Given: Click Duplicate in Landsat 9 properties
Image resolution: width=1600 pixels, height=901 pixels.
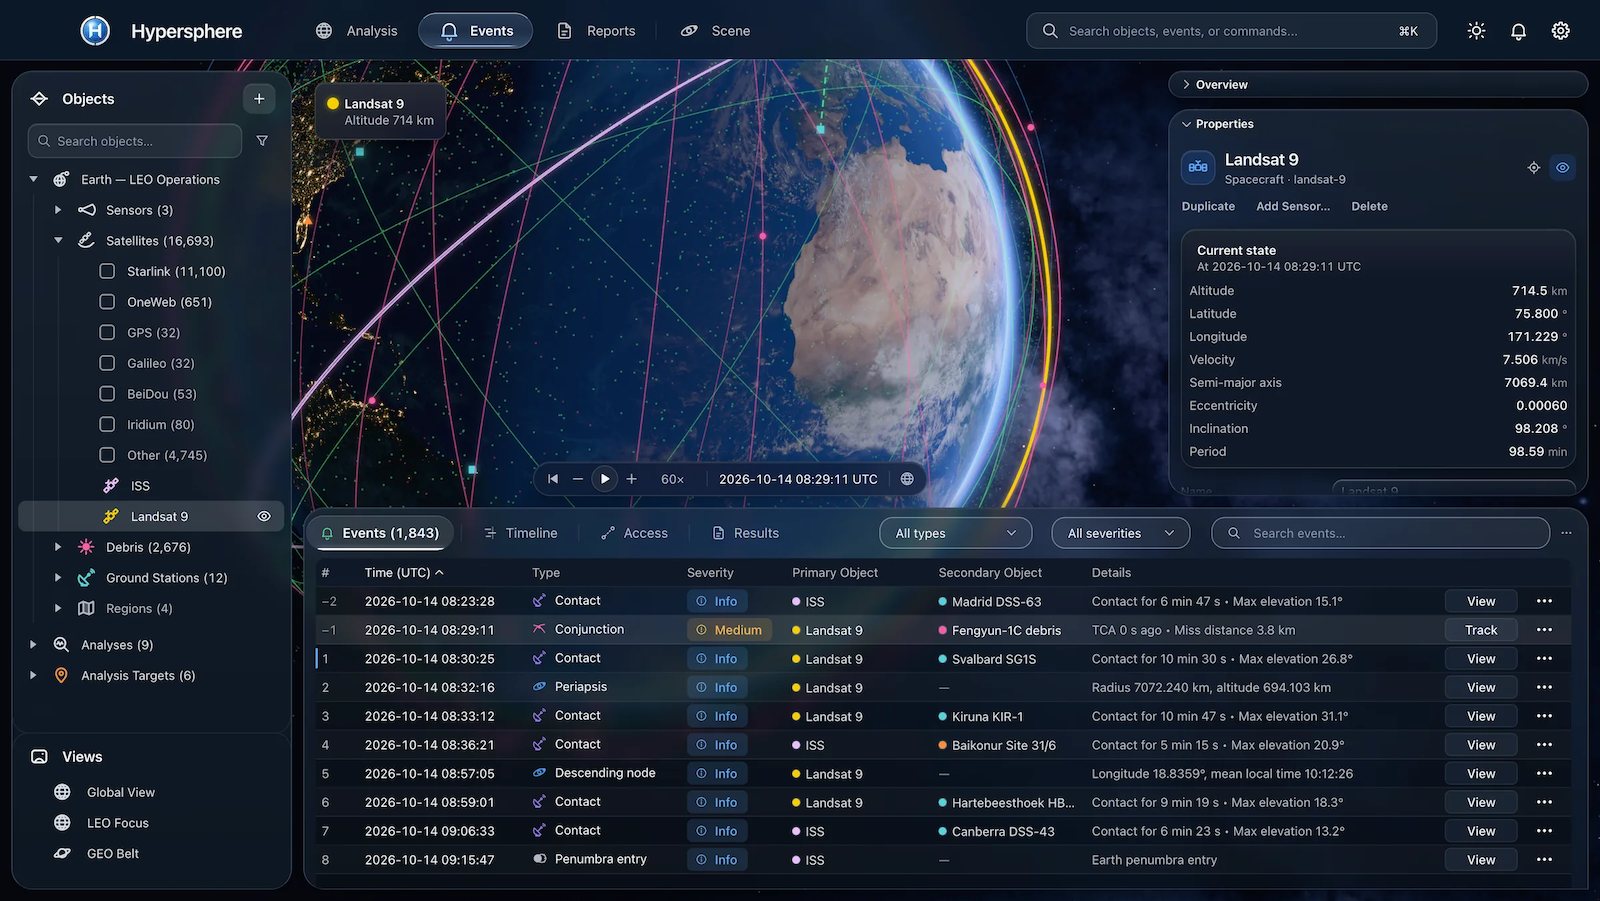Looking at the screenshot, I should click(x=1208, y=206).
